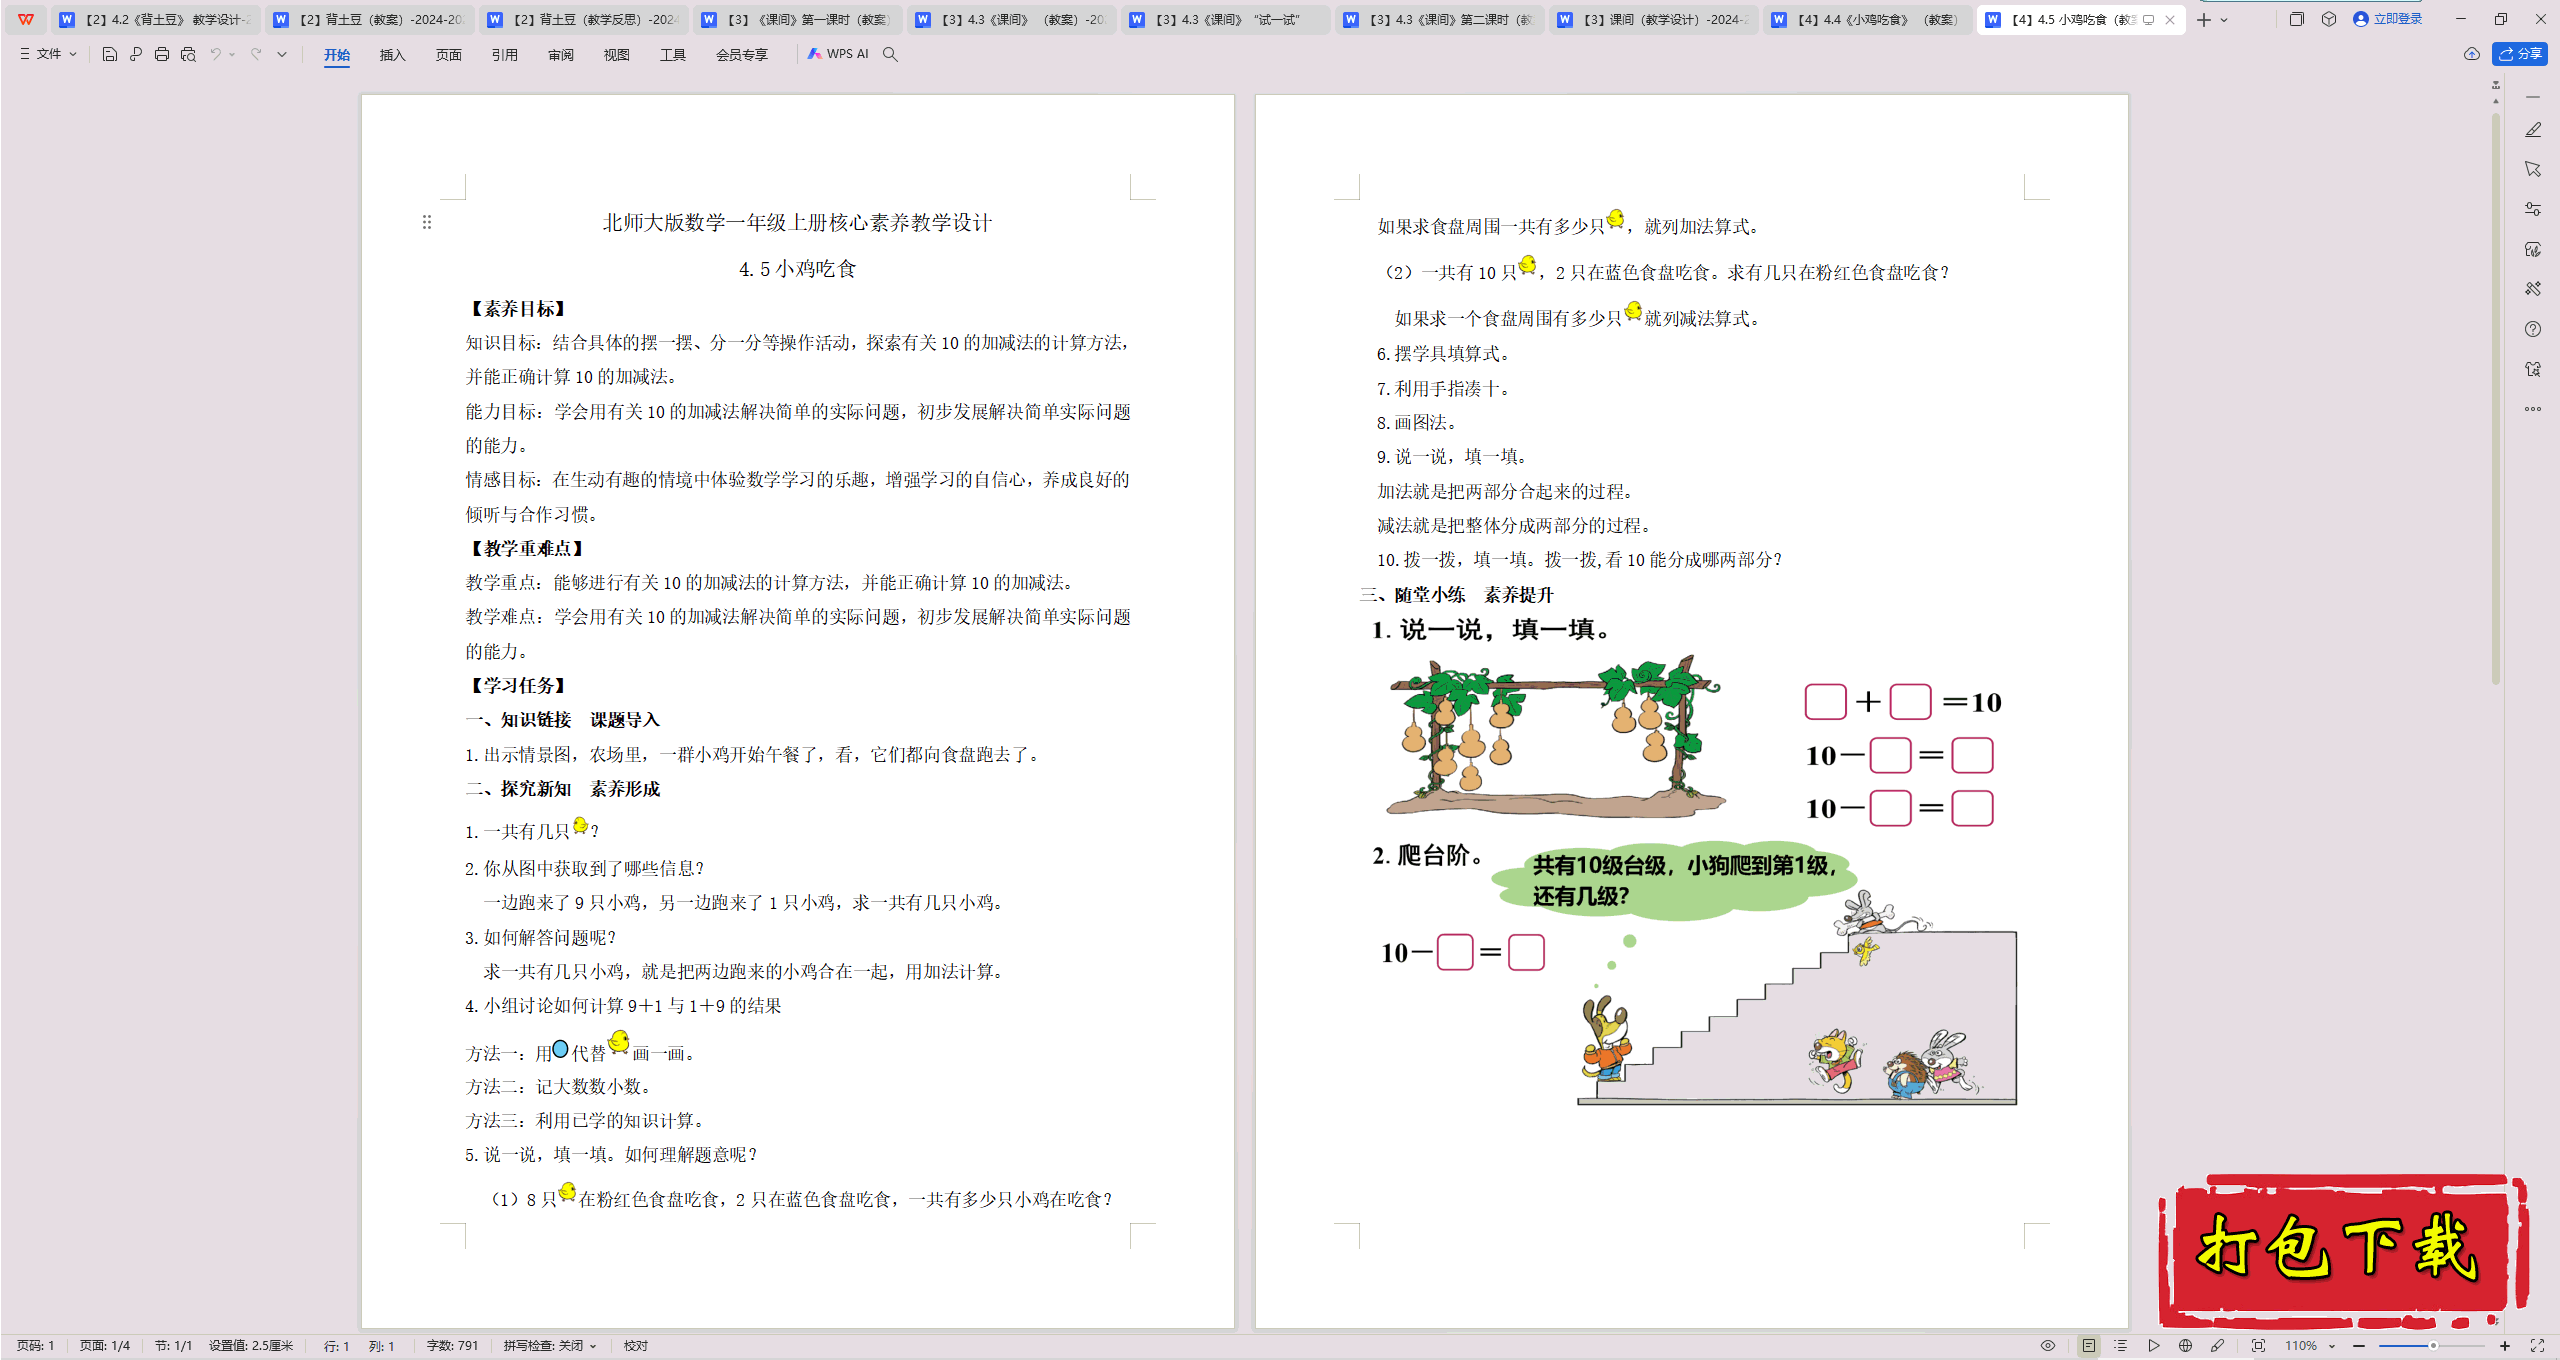Screen dimensions: 2560x1360
Task: Expand the new tab dropdown arrow
Action: (x=2224, y=19)
